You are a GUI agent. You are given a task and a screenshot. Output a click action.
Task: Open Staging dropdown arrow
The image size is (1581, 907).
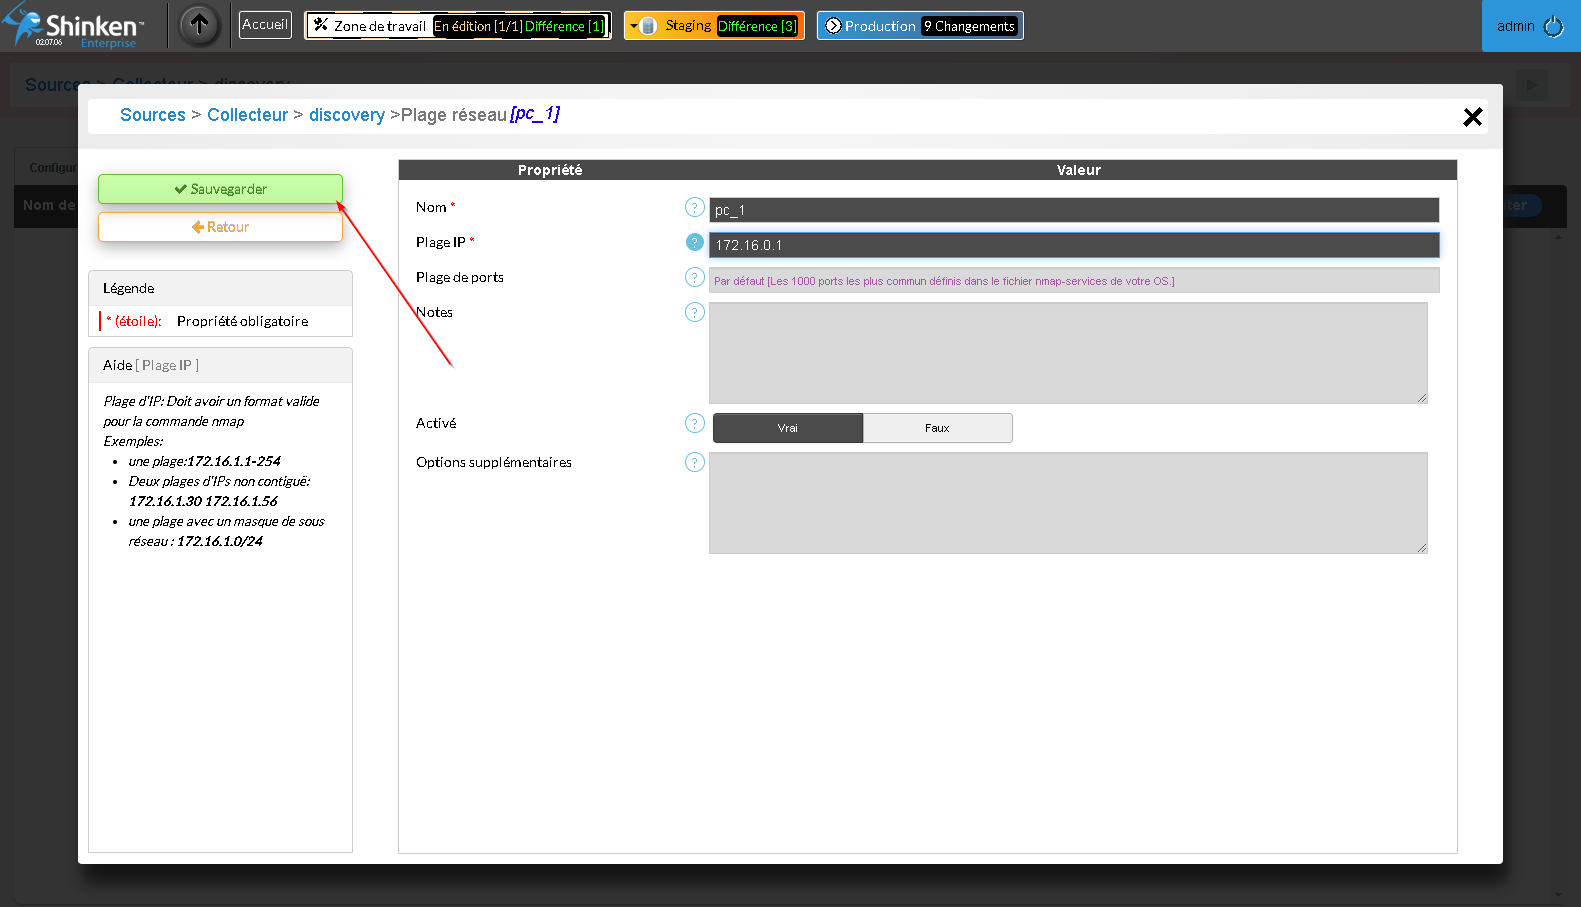click(x=634, y=26)
